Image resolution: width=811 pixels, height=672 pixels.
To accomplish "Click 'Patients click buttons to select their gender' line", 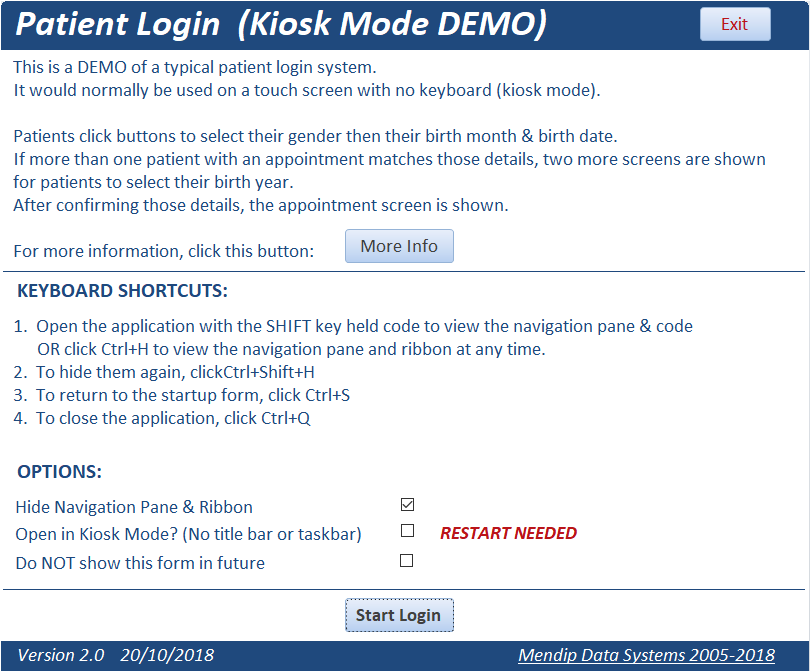I will [316, 136].
